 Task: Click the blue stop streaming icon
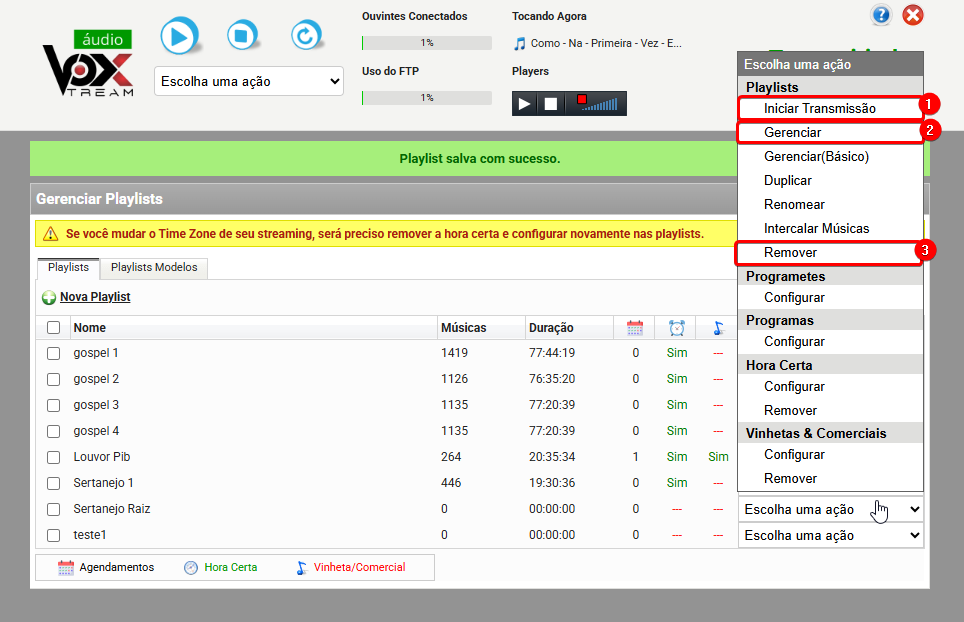click(x=241, y=37)
